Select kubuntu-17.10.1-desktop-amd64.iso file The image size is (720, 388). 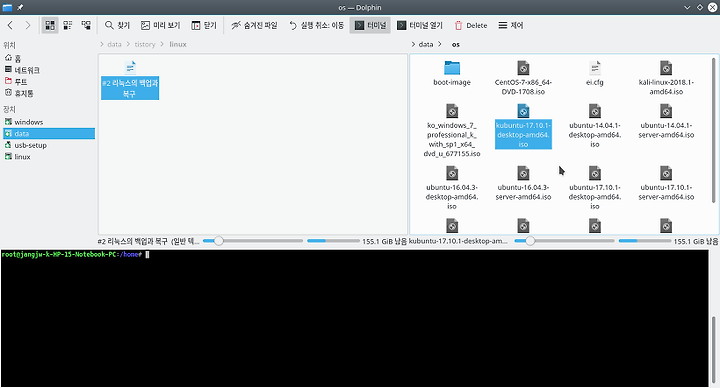coord(523,126)
